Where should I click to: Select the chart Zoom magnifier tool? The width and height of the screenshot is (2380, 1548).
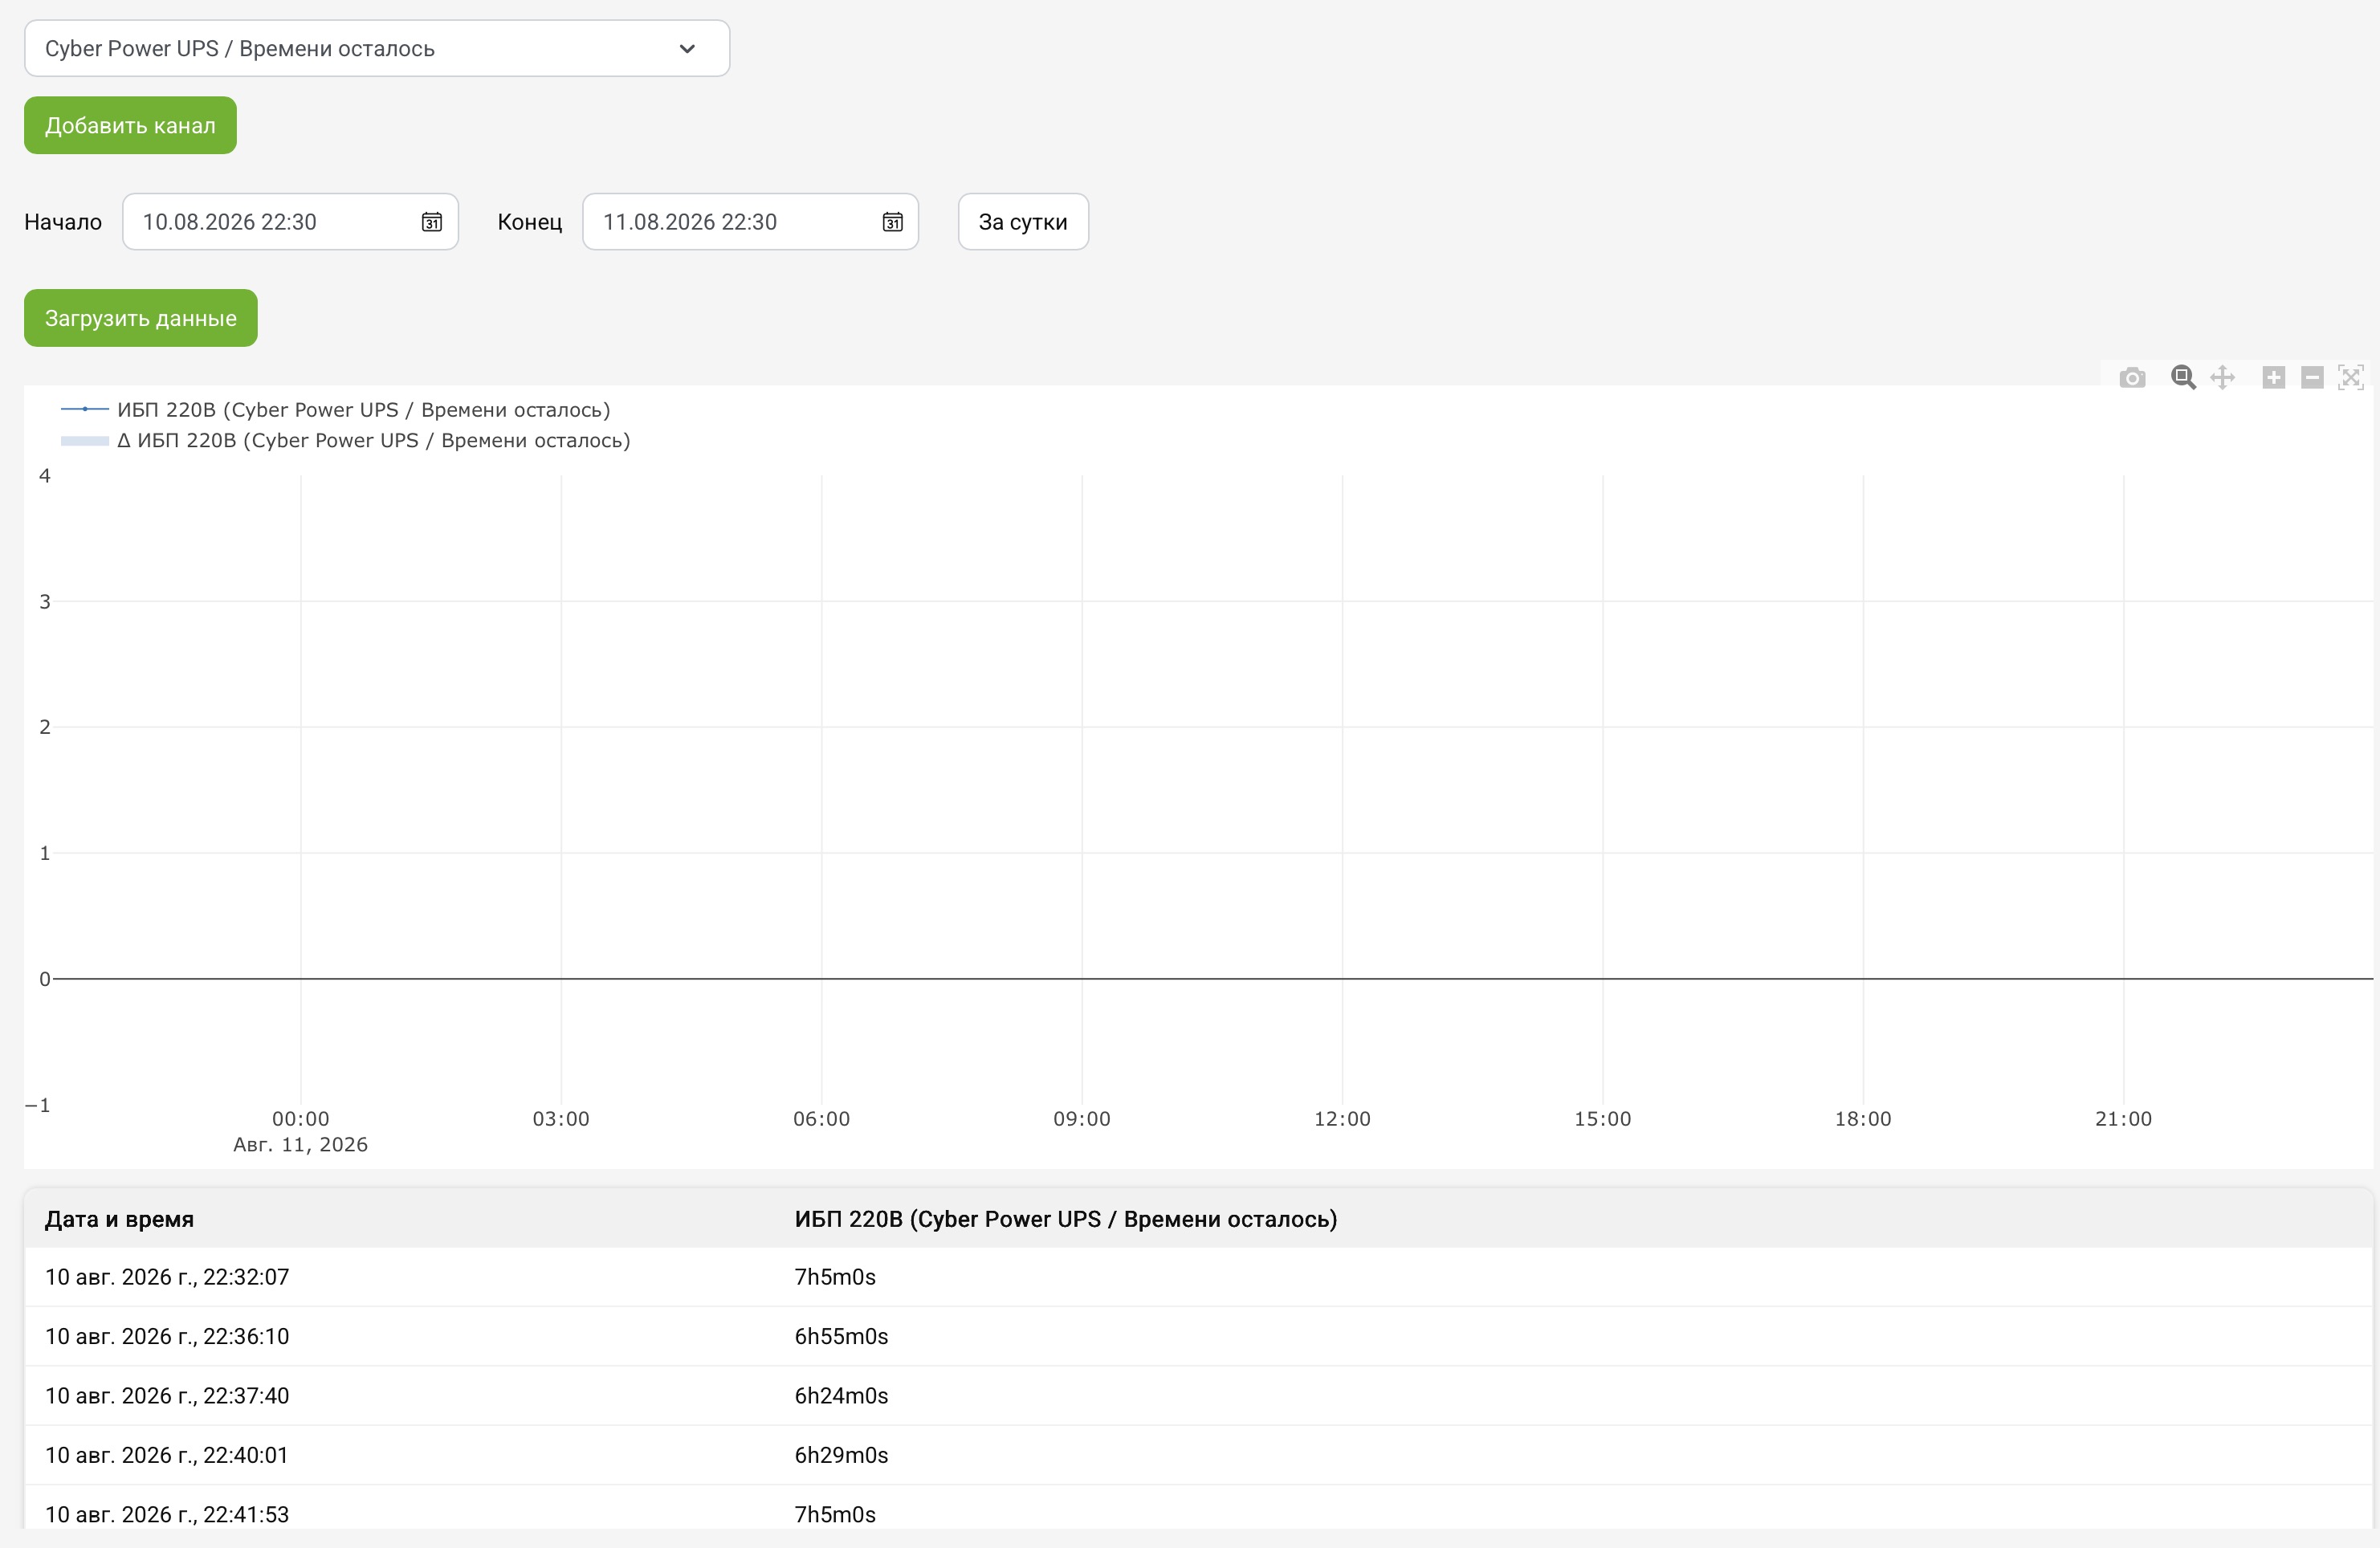pos(2183,377)
